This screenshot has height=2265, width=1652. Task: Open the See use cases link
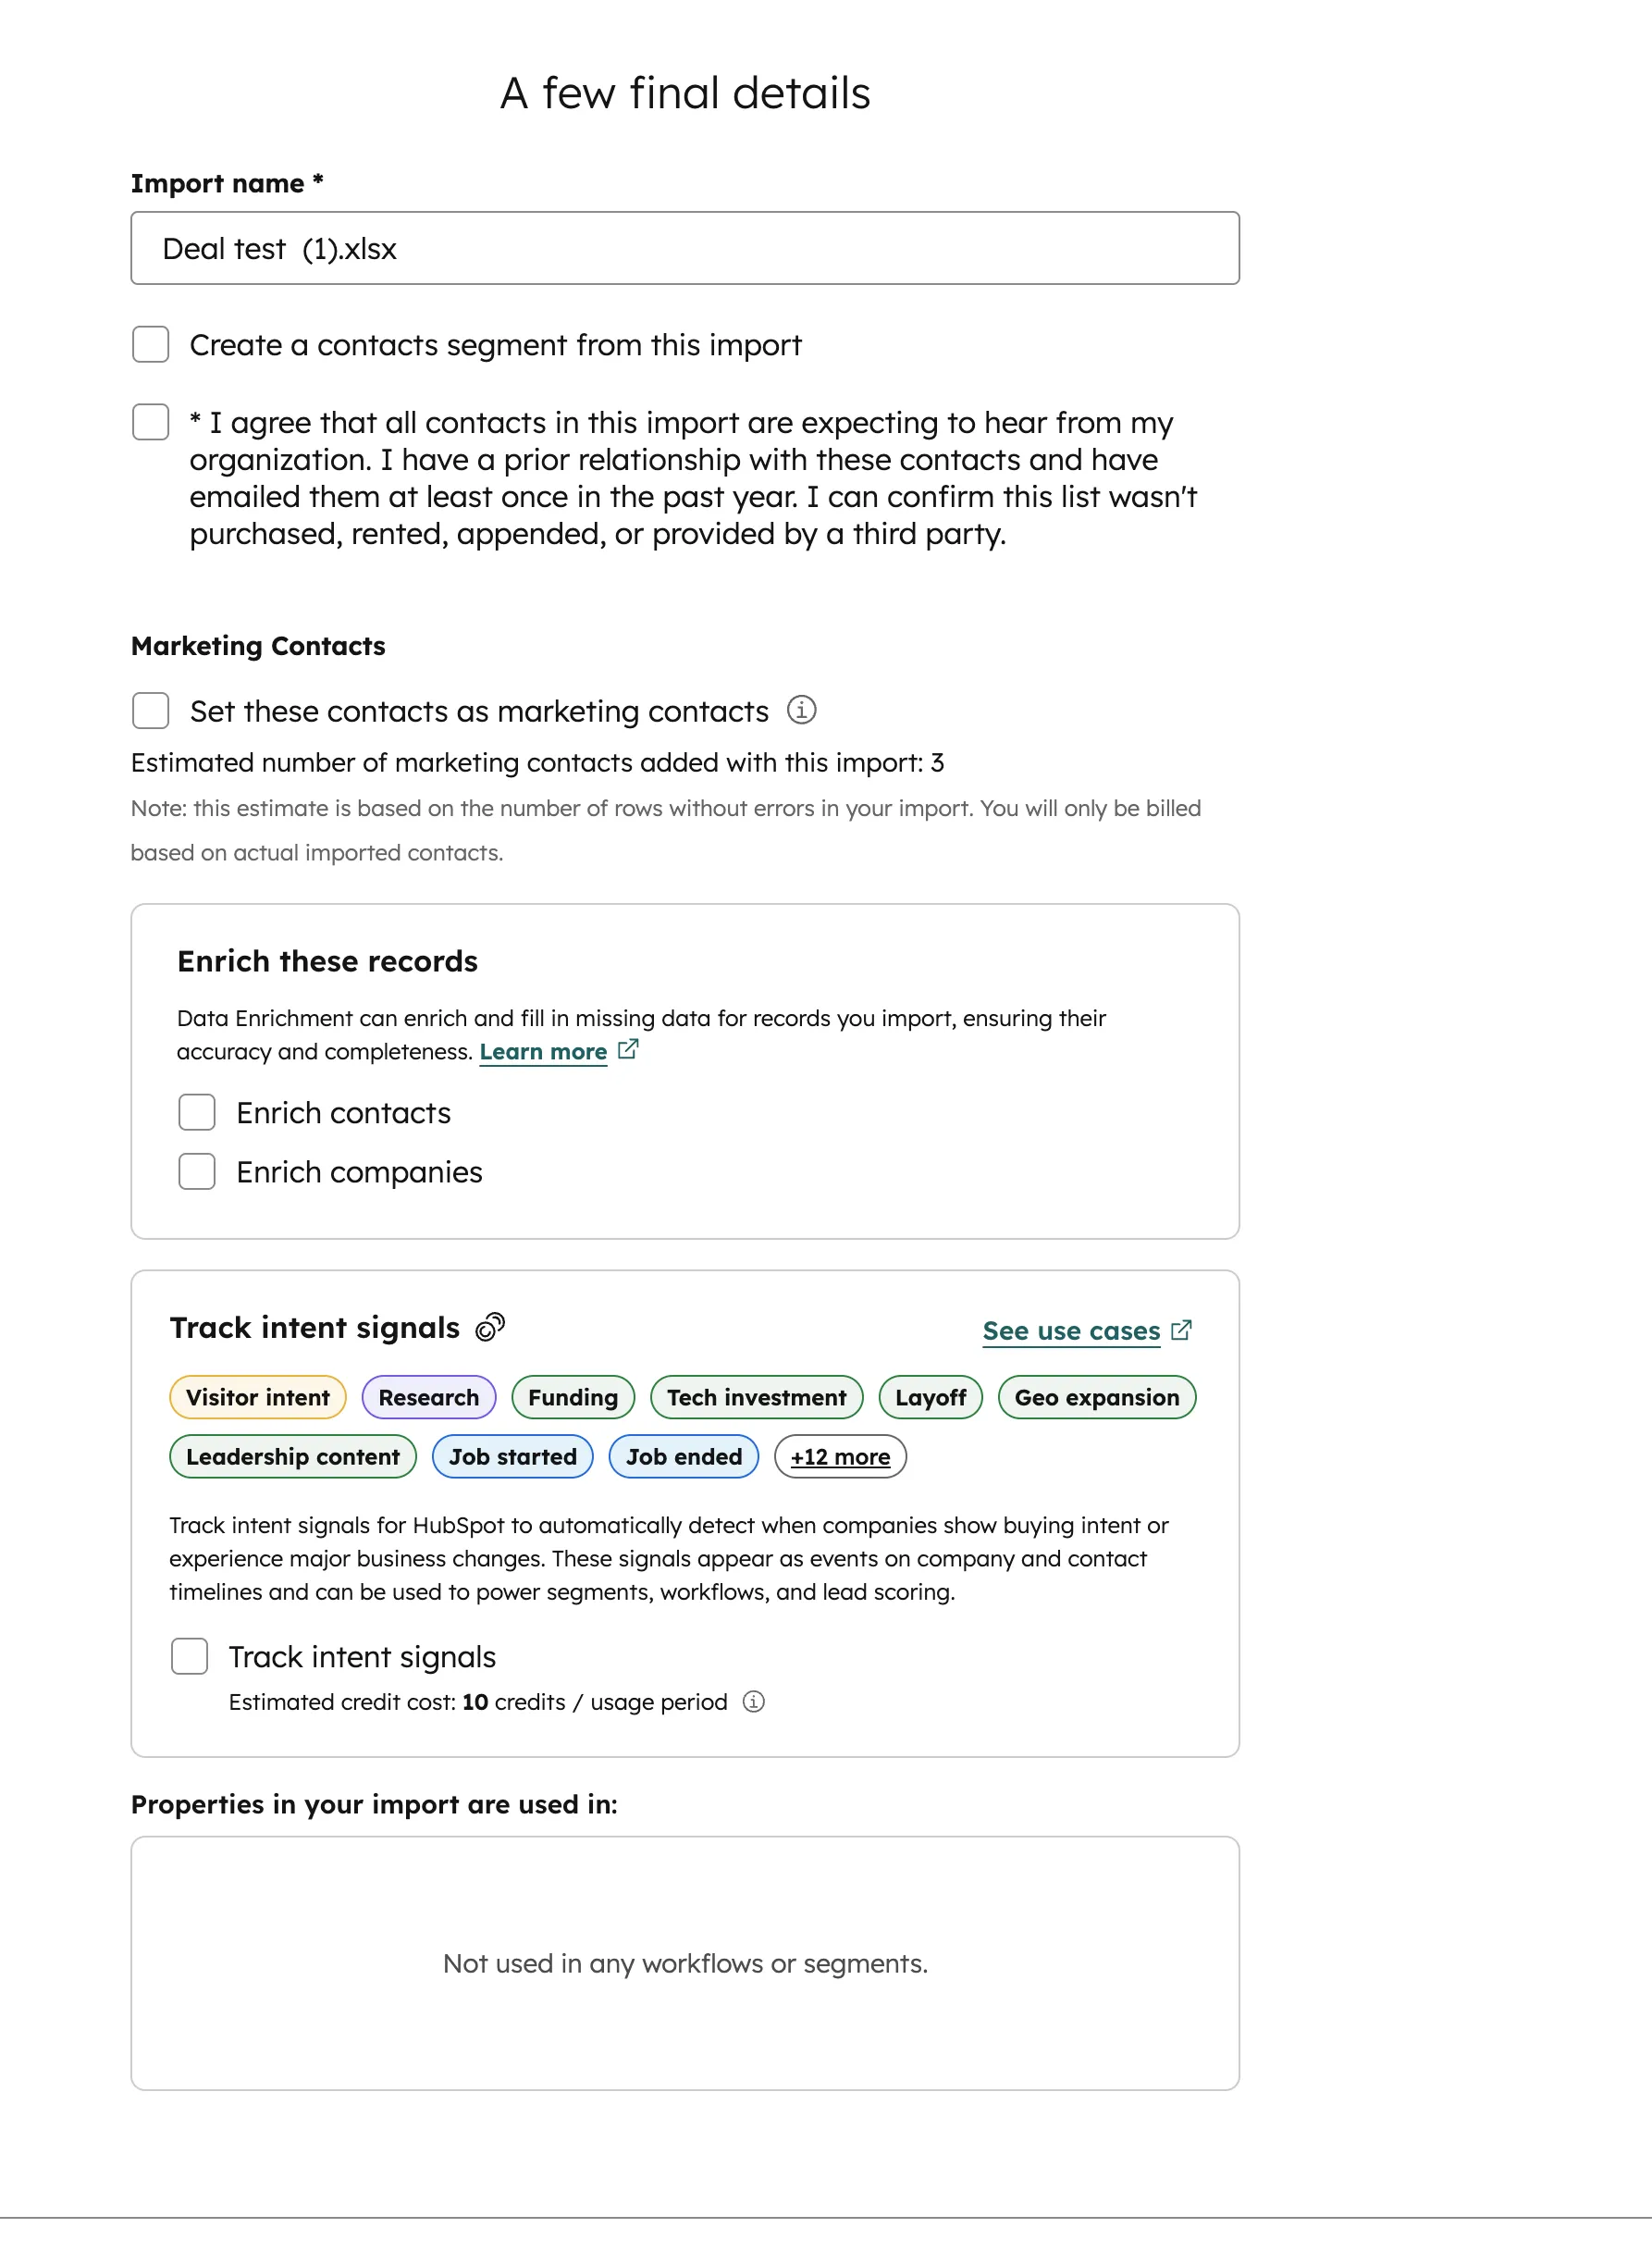pos(1071,1331)
